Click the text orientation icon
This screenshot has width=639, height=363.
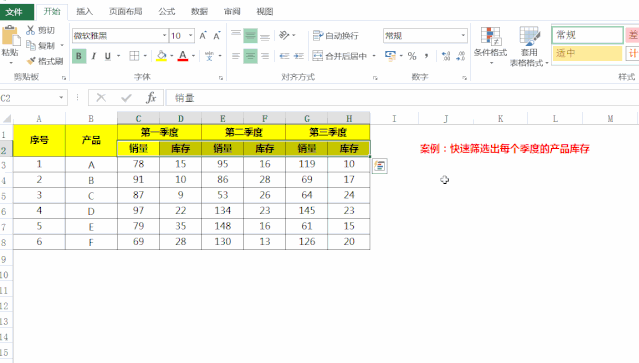[x=284, y=35]
